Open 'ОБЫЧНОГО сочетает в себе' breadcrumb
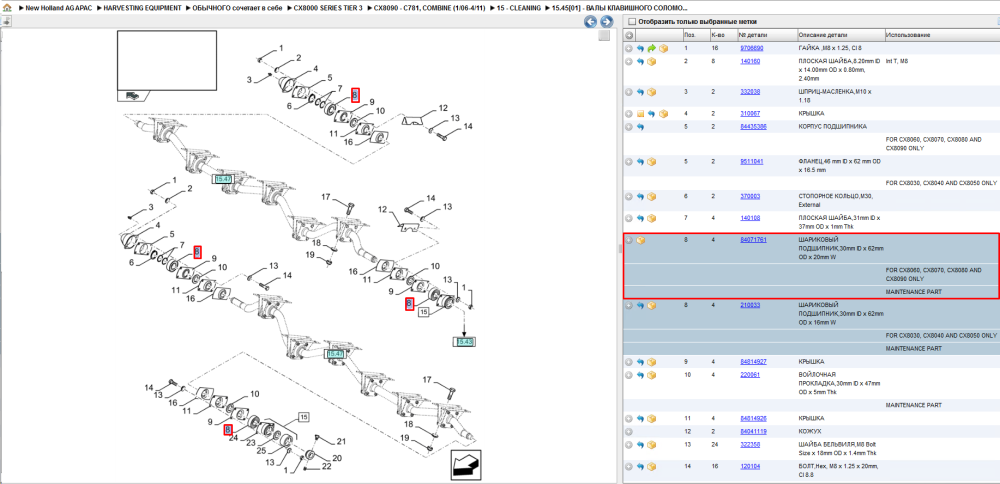1000x484 pixels. pyautogui.click(x=237, y=8)
